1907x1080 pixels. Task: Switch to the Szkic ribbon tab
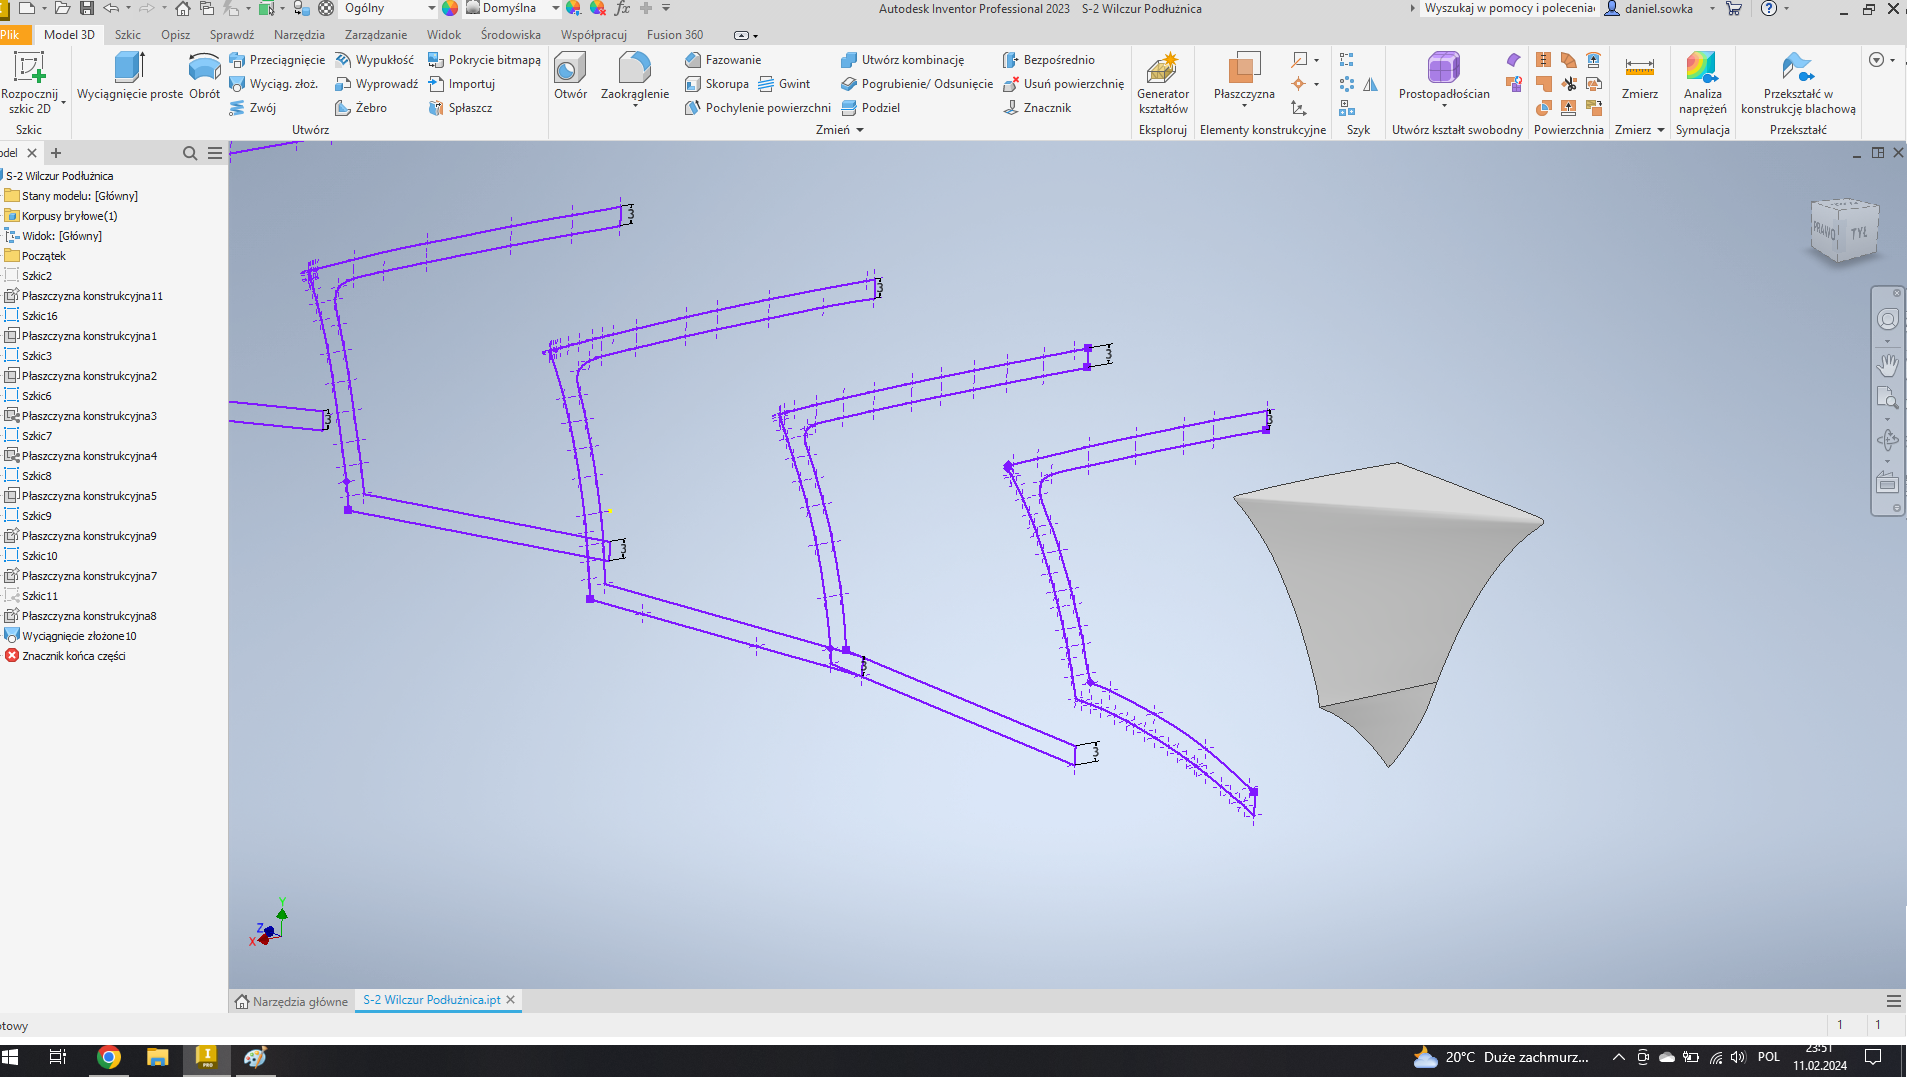128,35
